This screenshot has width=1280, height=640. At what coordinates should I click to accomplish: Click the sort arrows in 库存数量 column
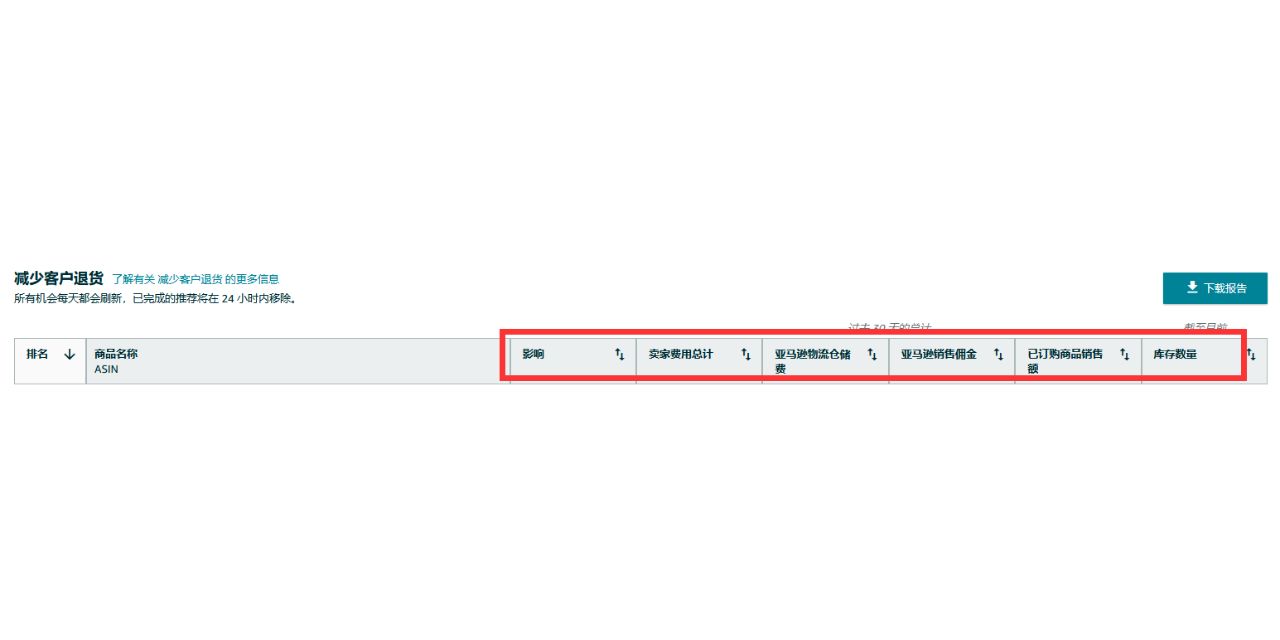click(x=1250, y=354)
